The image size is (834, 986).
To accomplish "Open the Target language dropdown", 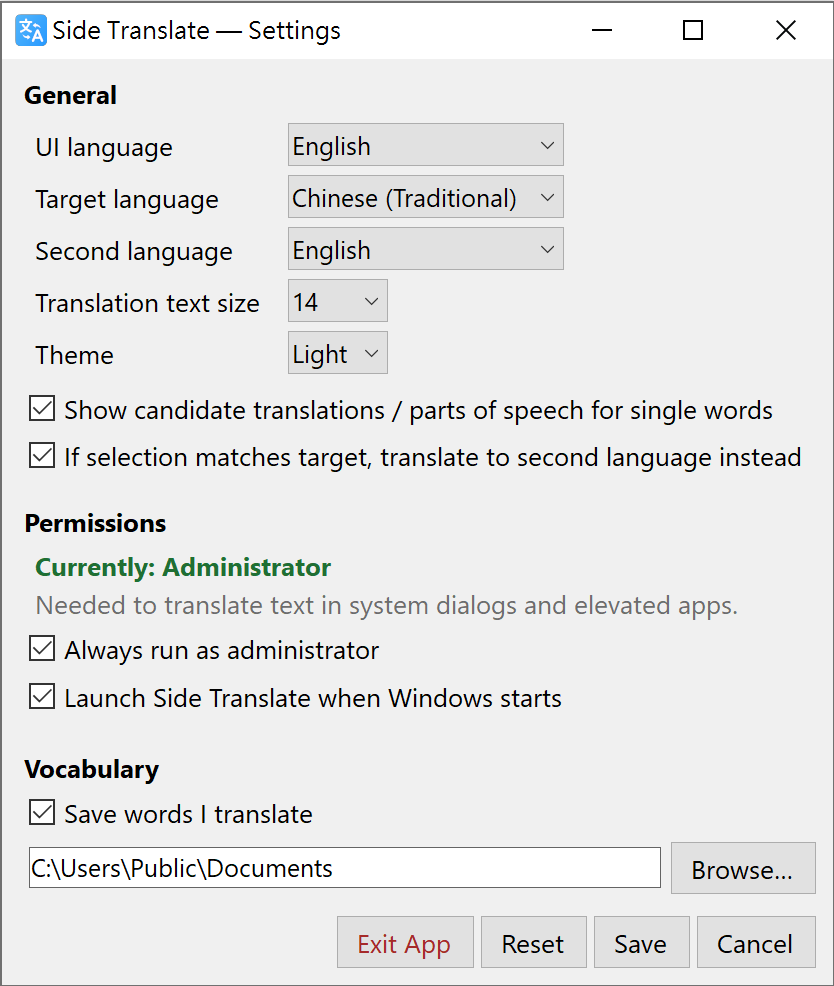I will point(426,197).
